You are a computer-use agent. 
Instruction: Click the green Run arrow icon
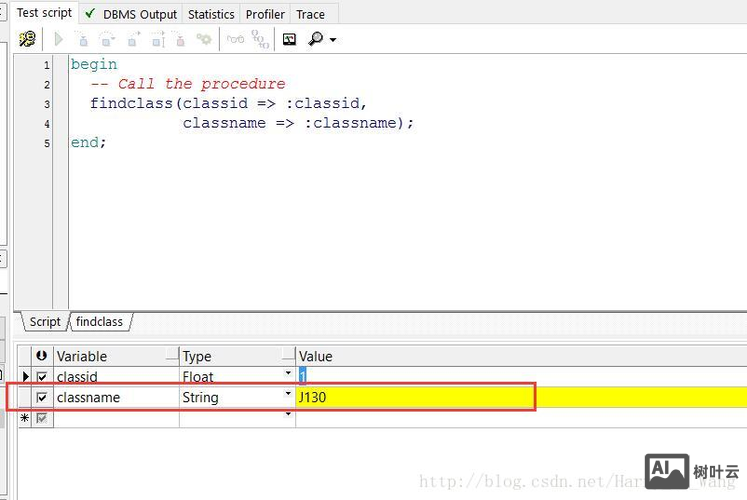(58, 39)
